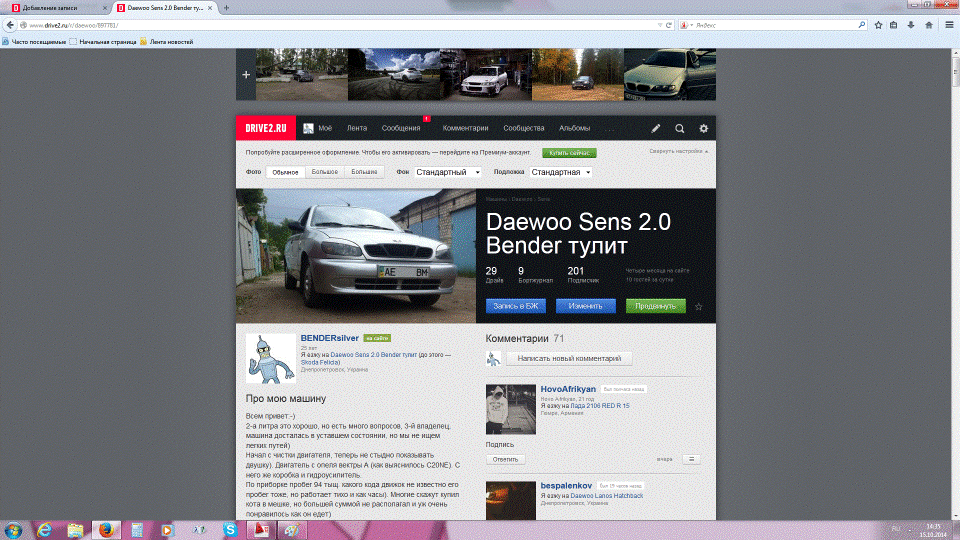Click the Запись в БЖ button
Image resolution: width=960 pixels, height=540 pixels.
(516, 306)
